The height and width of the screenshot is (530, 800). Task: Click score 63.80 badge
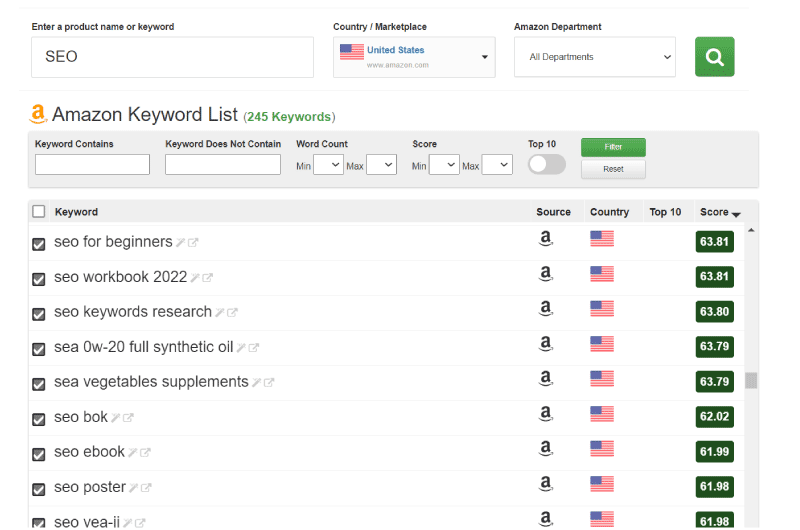point(714,311)
